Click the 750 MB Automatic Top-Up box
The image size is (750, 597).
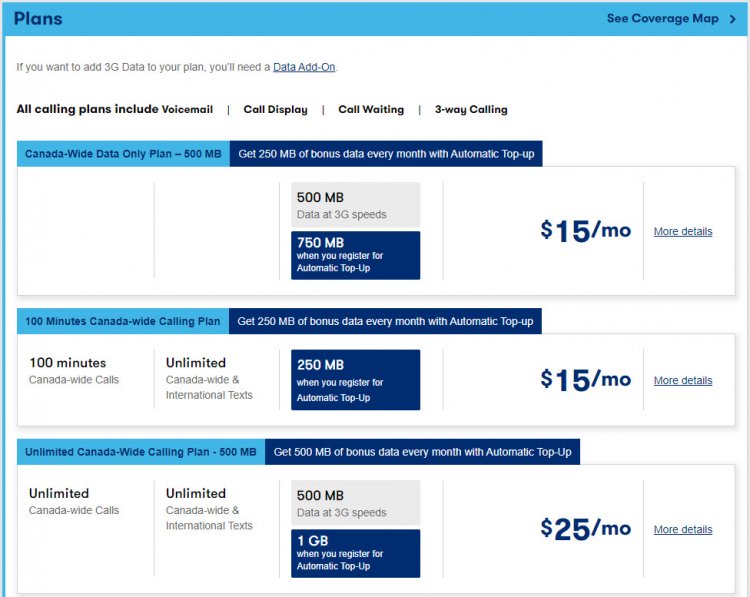pyautogui.click(x=355, y=255)
